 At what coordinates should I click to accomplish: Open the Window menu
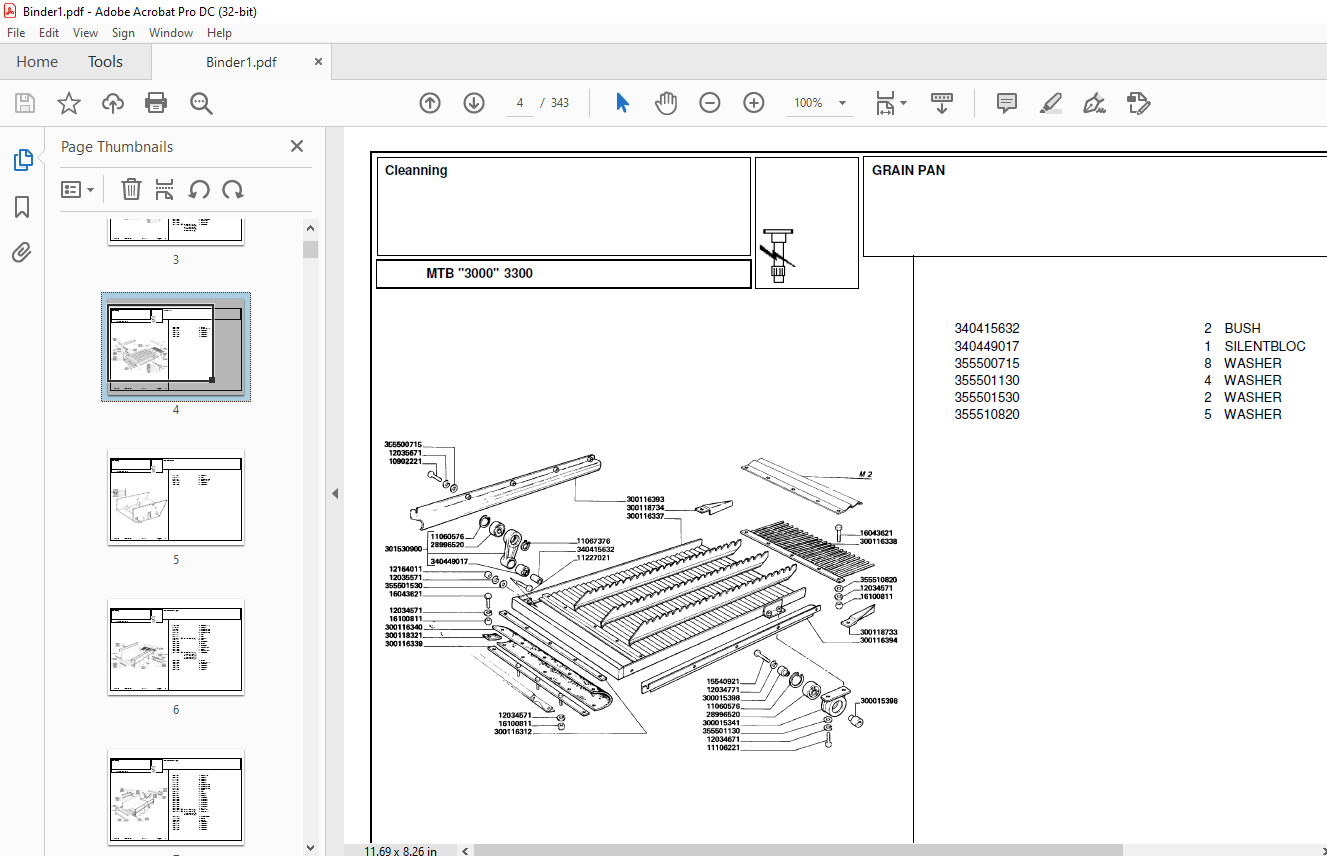171,33
